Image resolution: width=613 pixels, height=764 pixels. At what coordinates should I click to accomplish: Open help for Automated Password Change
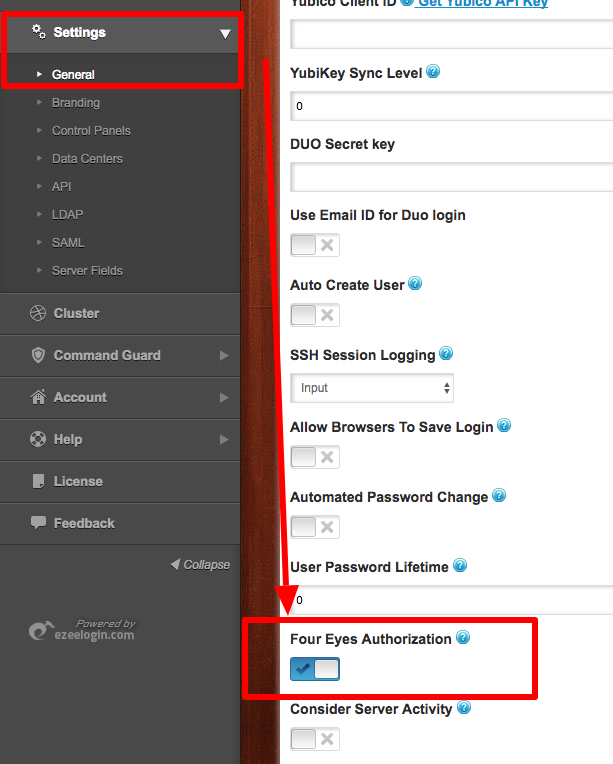point(499,496)
